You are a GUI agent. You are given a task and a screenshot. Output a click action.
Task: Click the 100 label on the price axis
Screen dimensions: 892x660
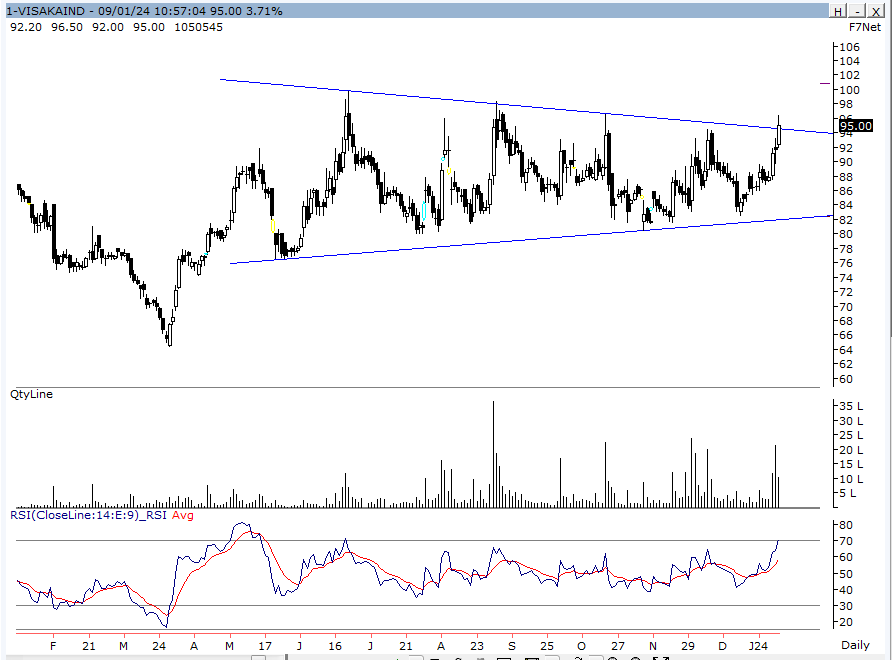pos(850,90)
